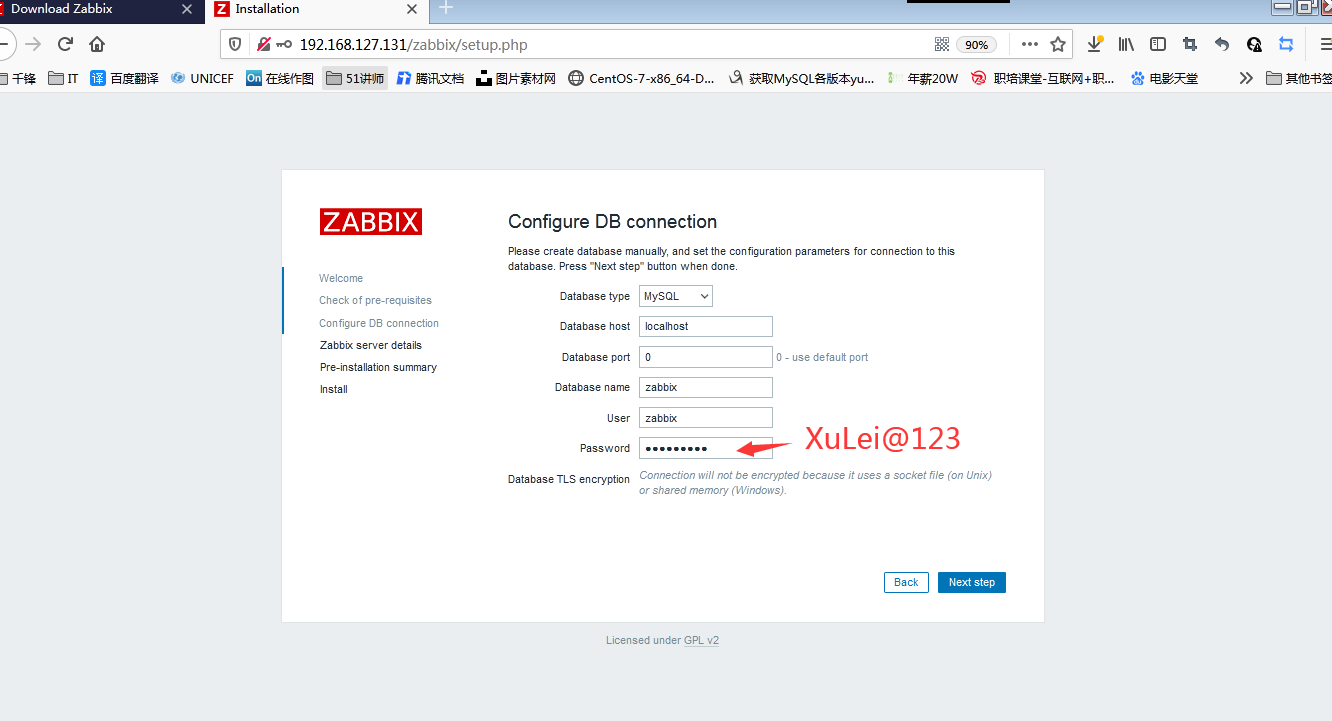Image resolution: width=1332 pixels, height=721 pixels.
Task: Click the undo arrow toolbar icon
Action: pyautogui.click(x=1222, y=44)
